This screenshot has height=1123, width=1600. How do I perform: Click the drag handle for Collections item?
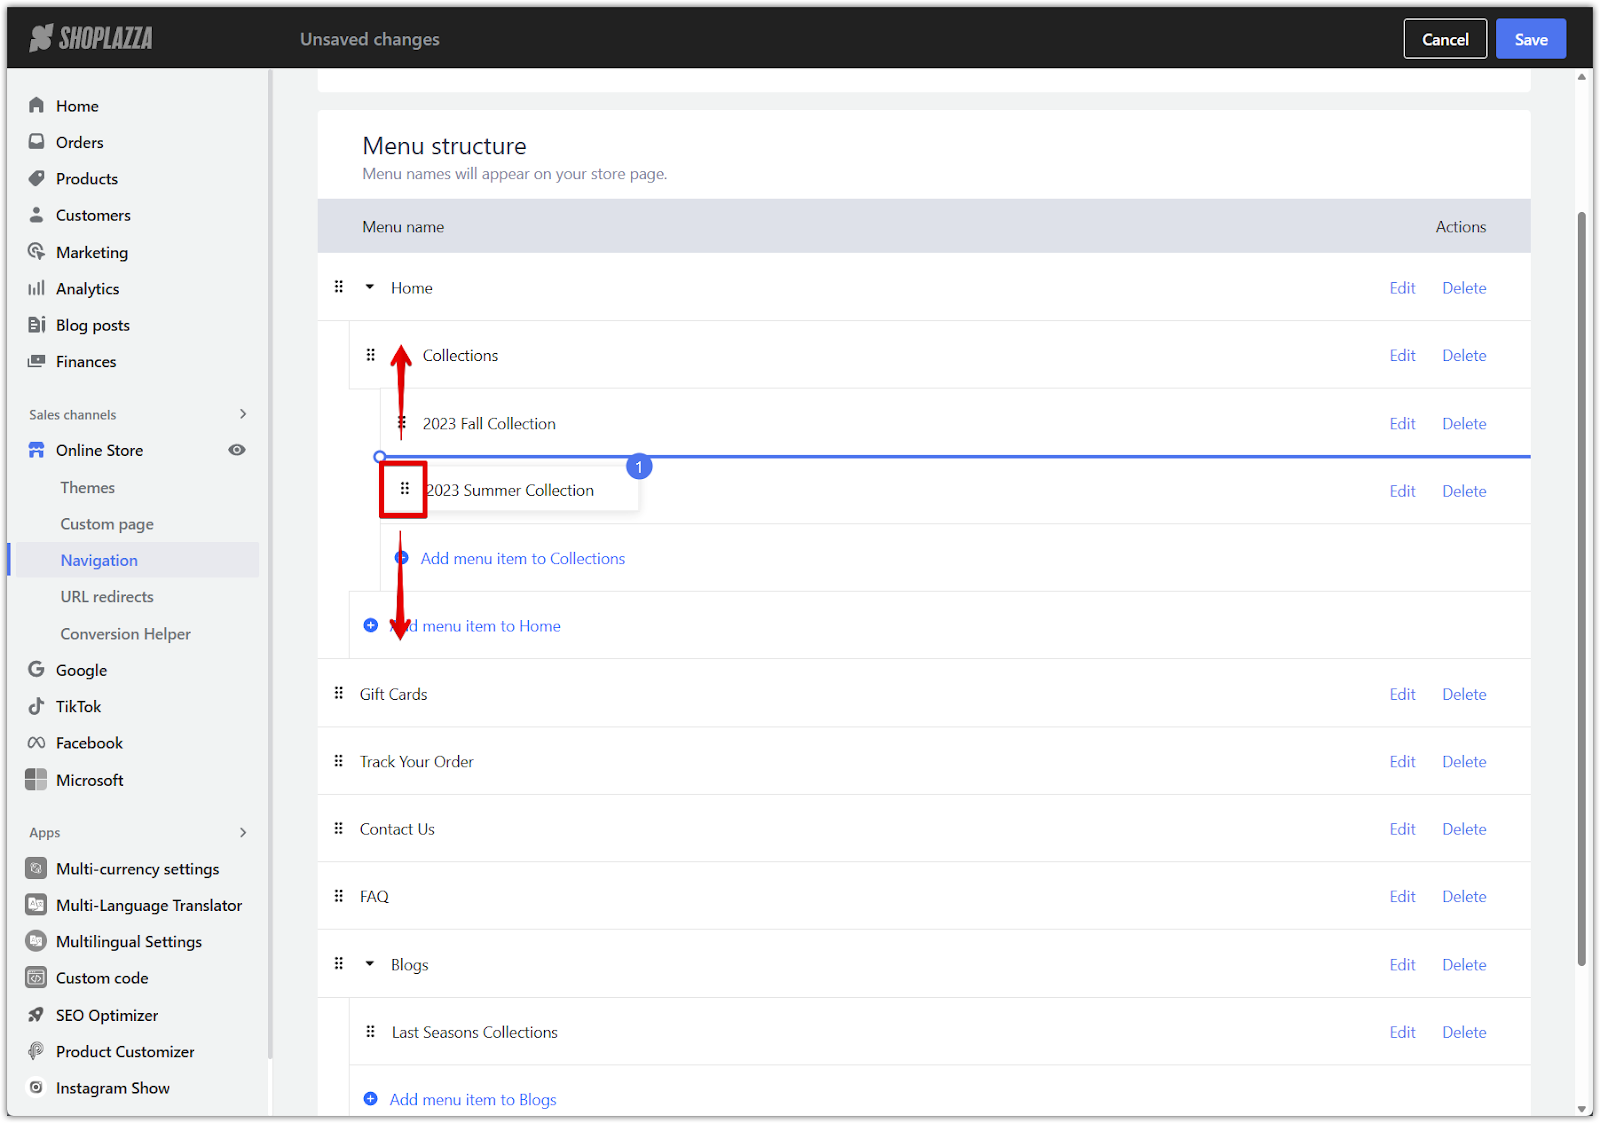pyautogui.click(x=371, y=355)
